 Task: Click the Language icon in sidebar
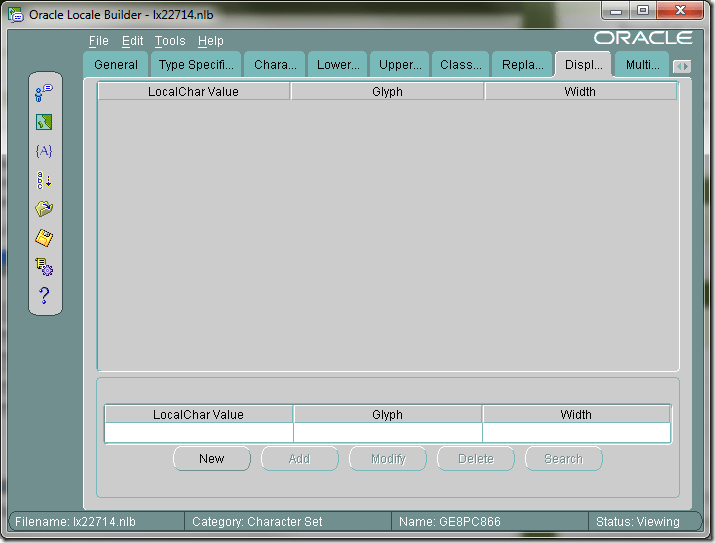(44, 93)
